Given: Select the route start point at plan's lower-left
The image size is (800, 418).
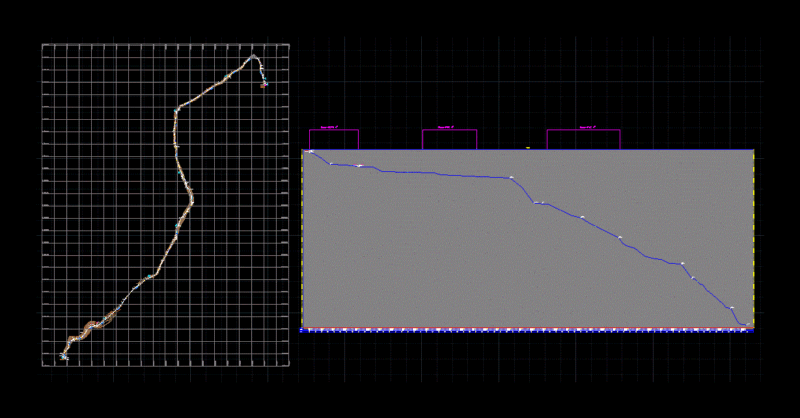Looking at the screenshot, I should [x=63, y=357].
